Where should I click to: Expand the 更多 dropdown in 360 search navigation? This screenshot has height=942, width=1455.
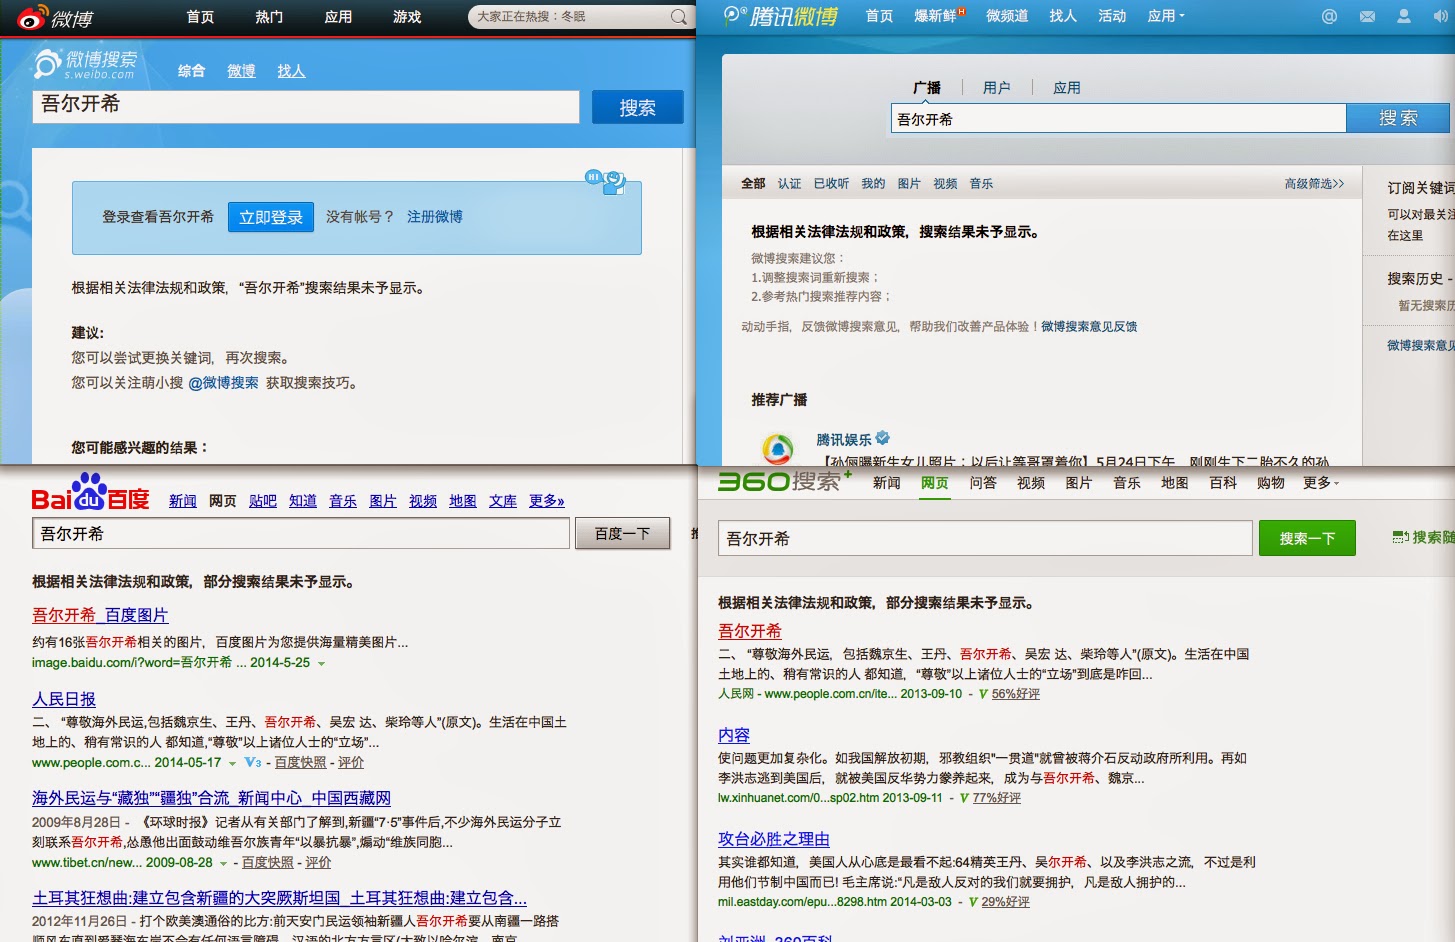(x=1321, y=483)
